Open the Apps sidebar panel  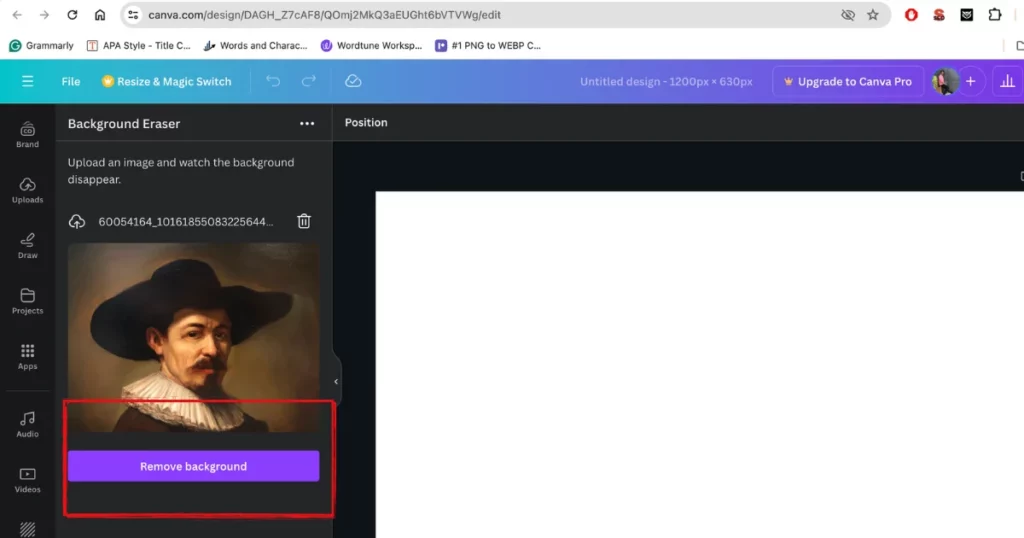point(27,356)
